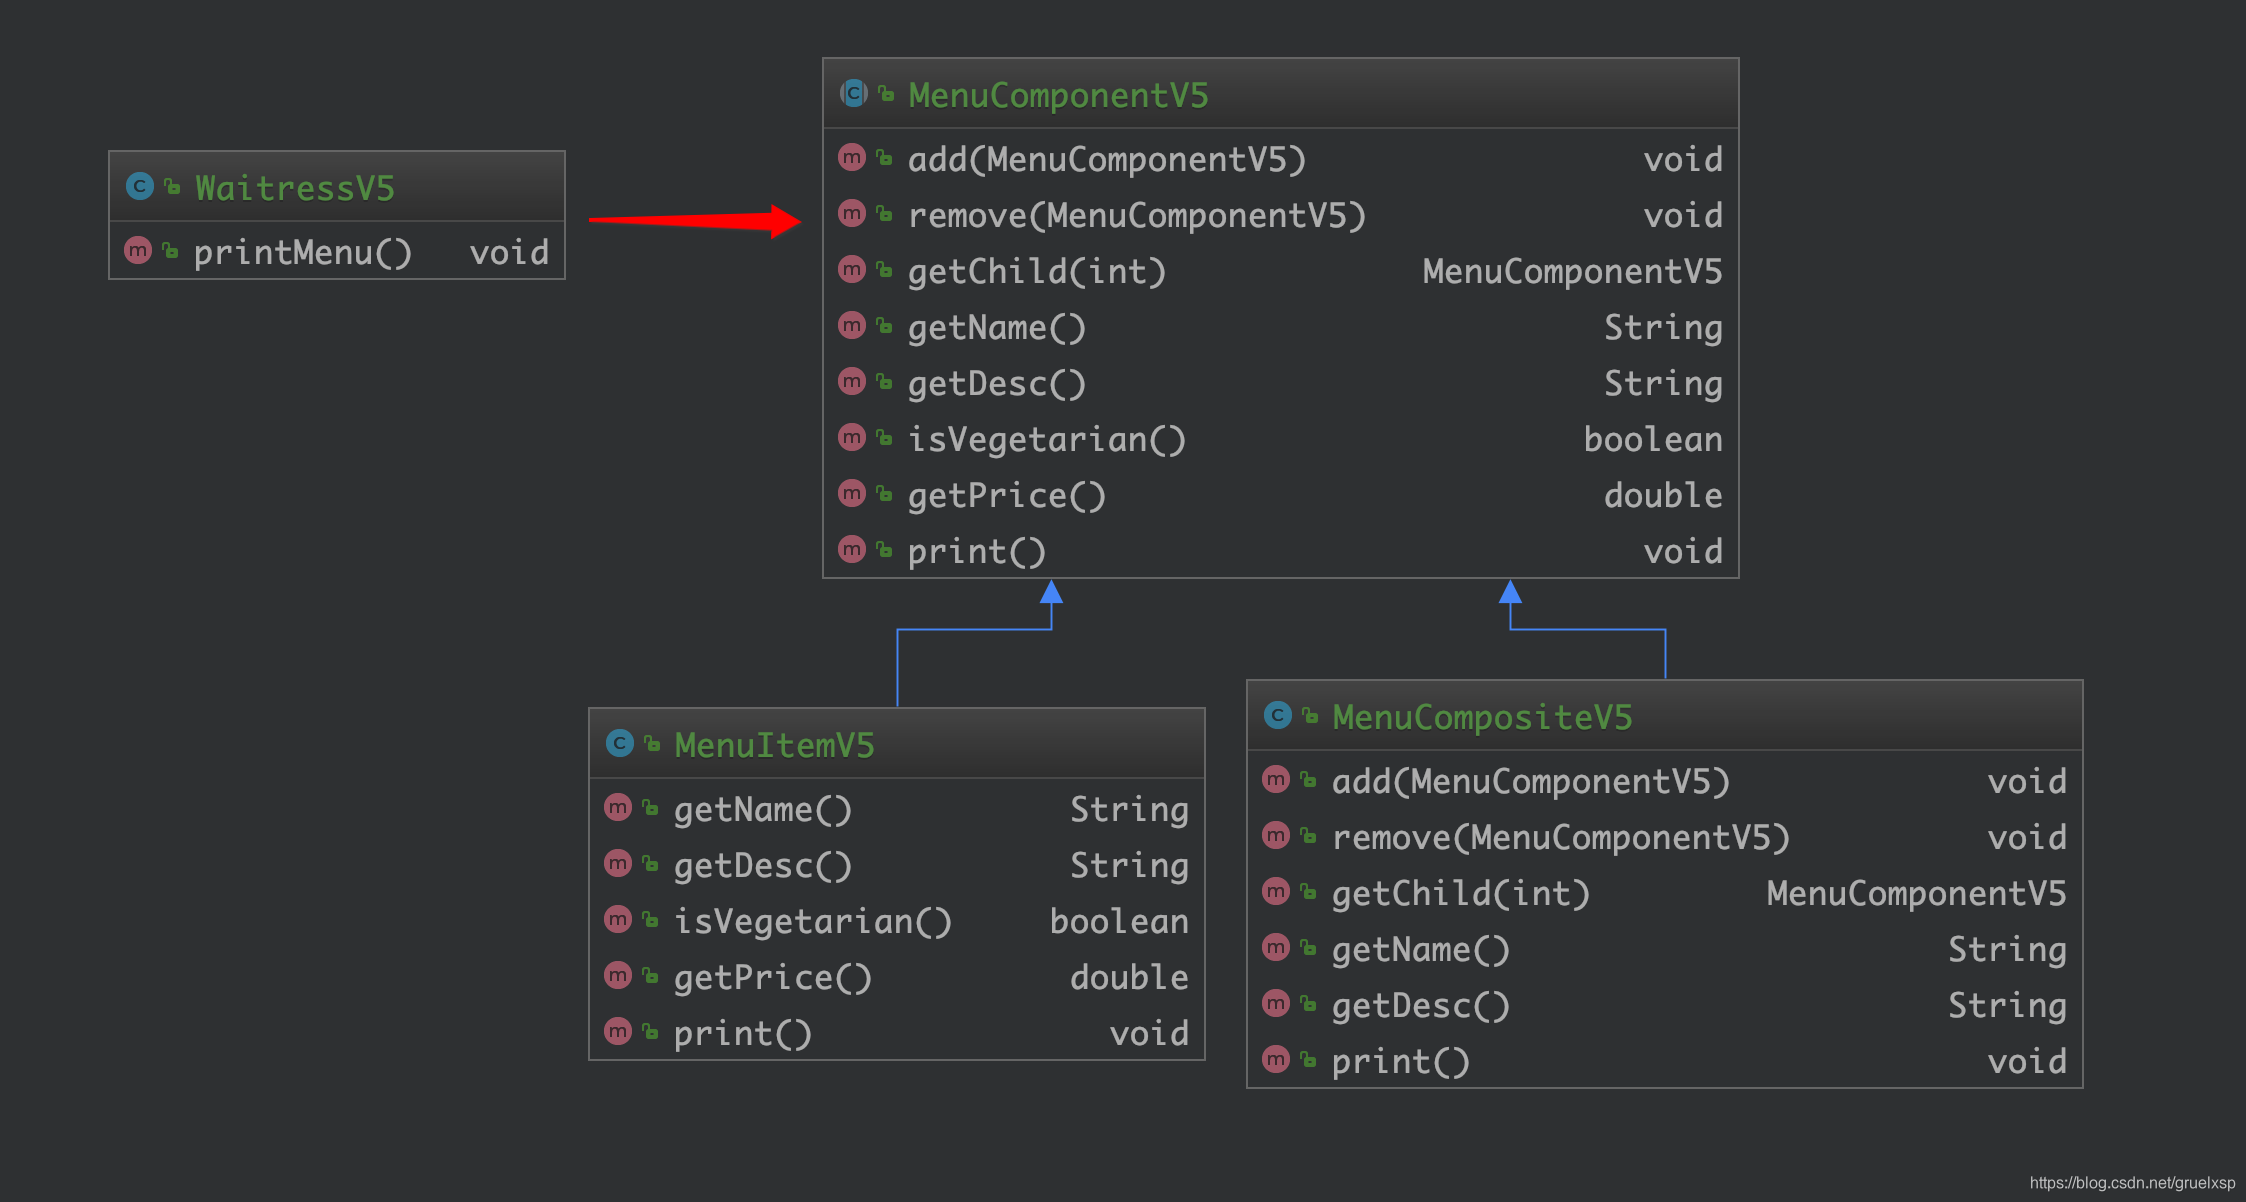
Task: Select add(MenuComponentV5) method name in MenuCompositeV5
Action: [x=1531, y=781]
